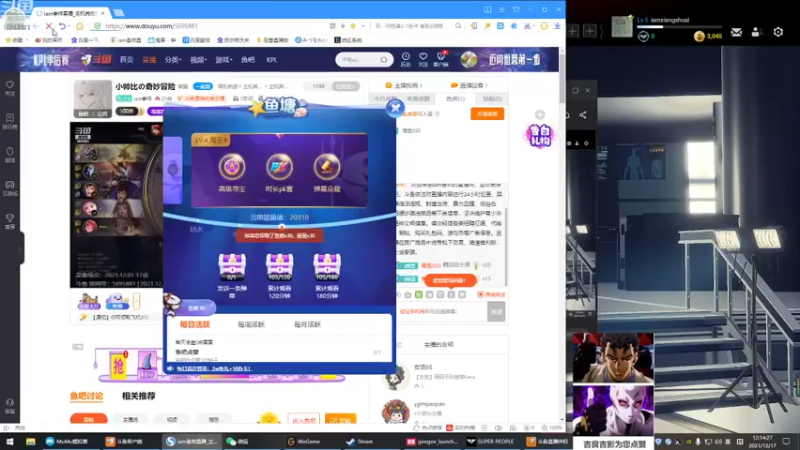Image resolution: width=800 pixels, height=450 pixels.
Task: Open Windows Start button
Action: [x=10, y=441]
